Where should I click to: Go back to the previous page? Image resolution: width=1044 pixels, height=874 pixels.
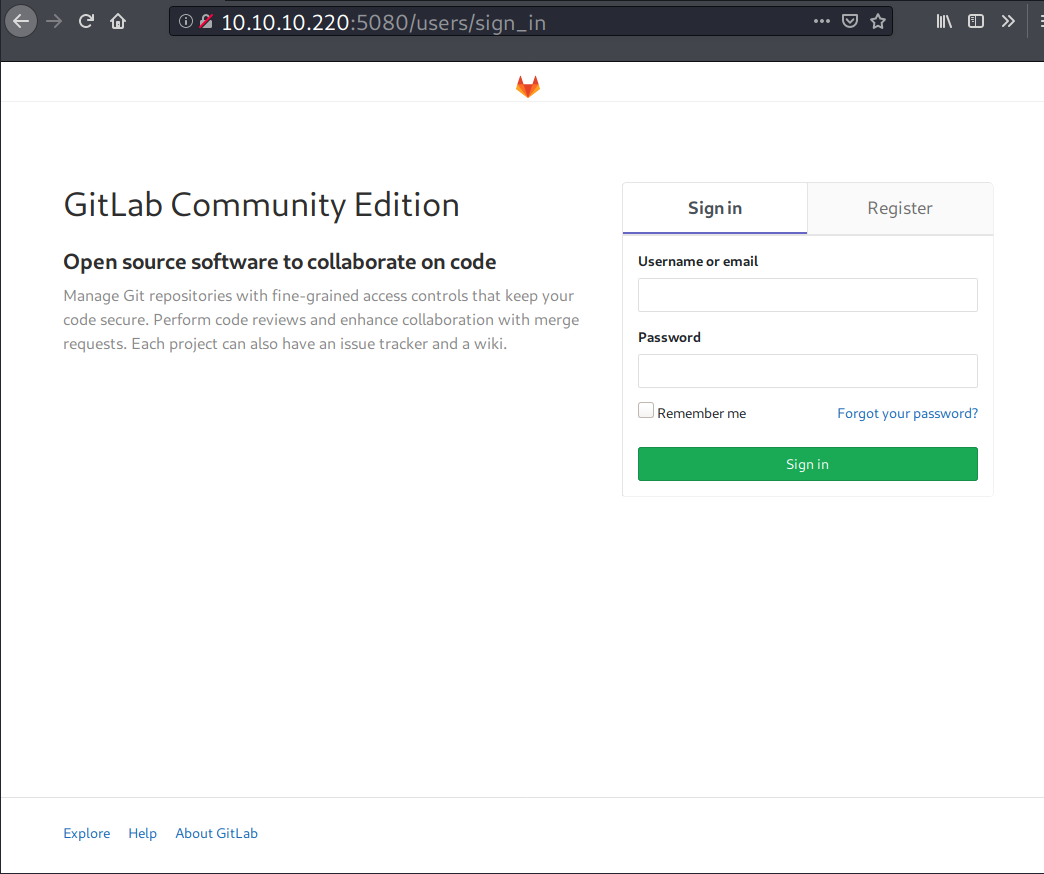tap(21, 21)
